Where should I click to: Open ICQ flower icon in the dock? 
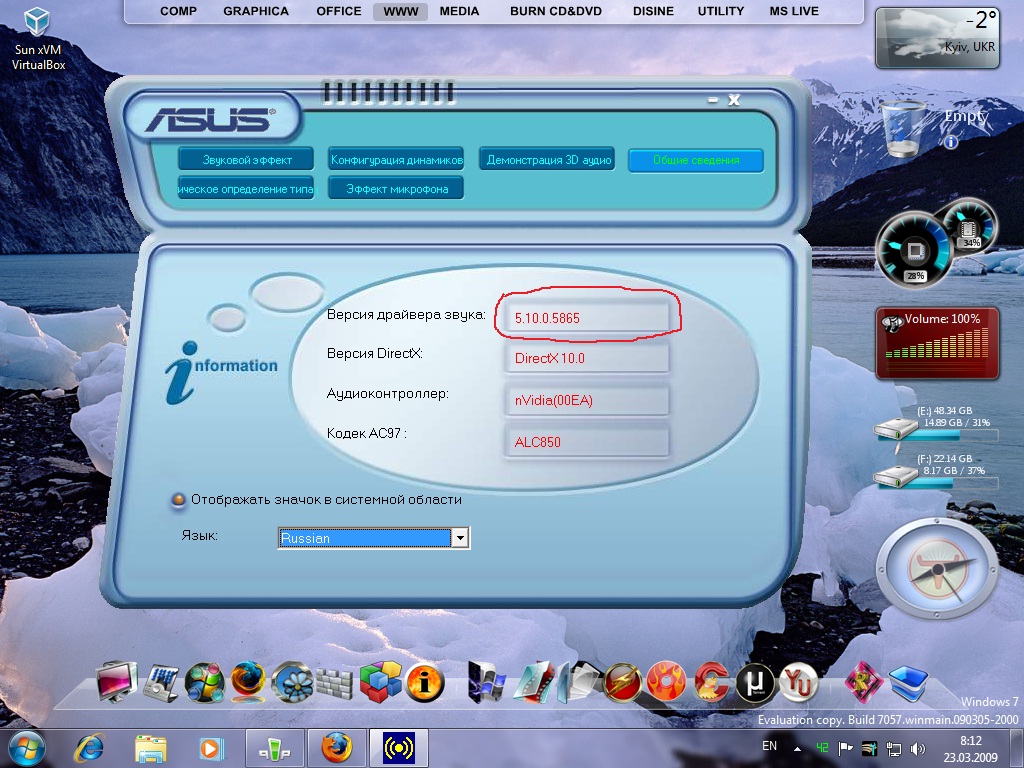292,682
